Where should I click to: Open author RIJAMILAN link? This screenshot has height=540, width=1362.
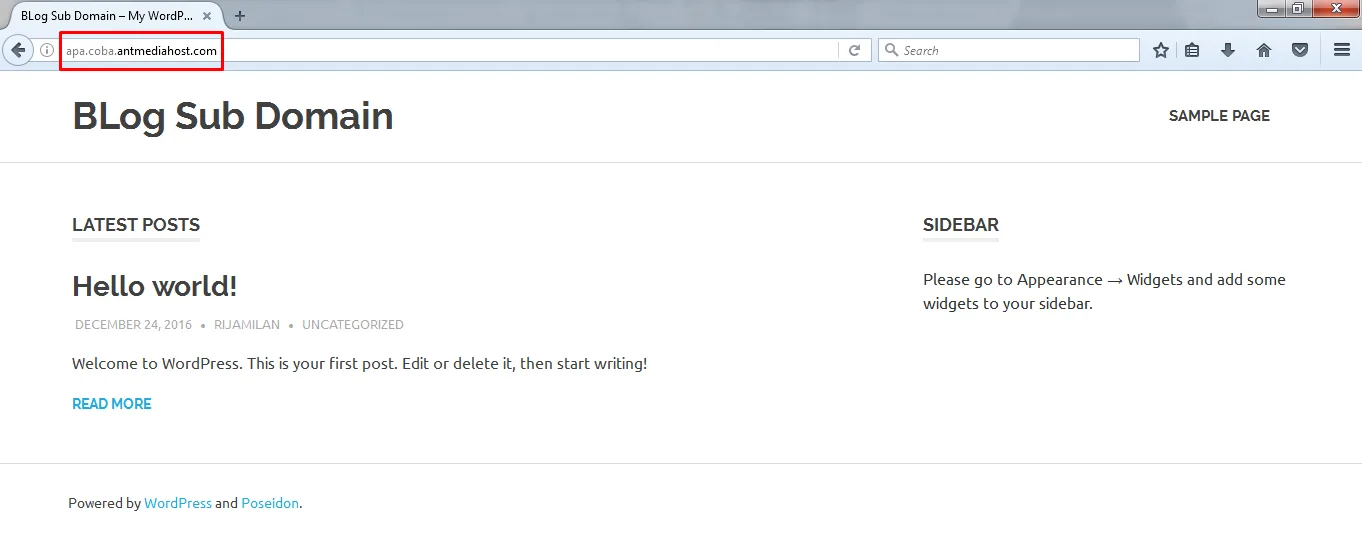(x=247, y=325)
